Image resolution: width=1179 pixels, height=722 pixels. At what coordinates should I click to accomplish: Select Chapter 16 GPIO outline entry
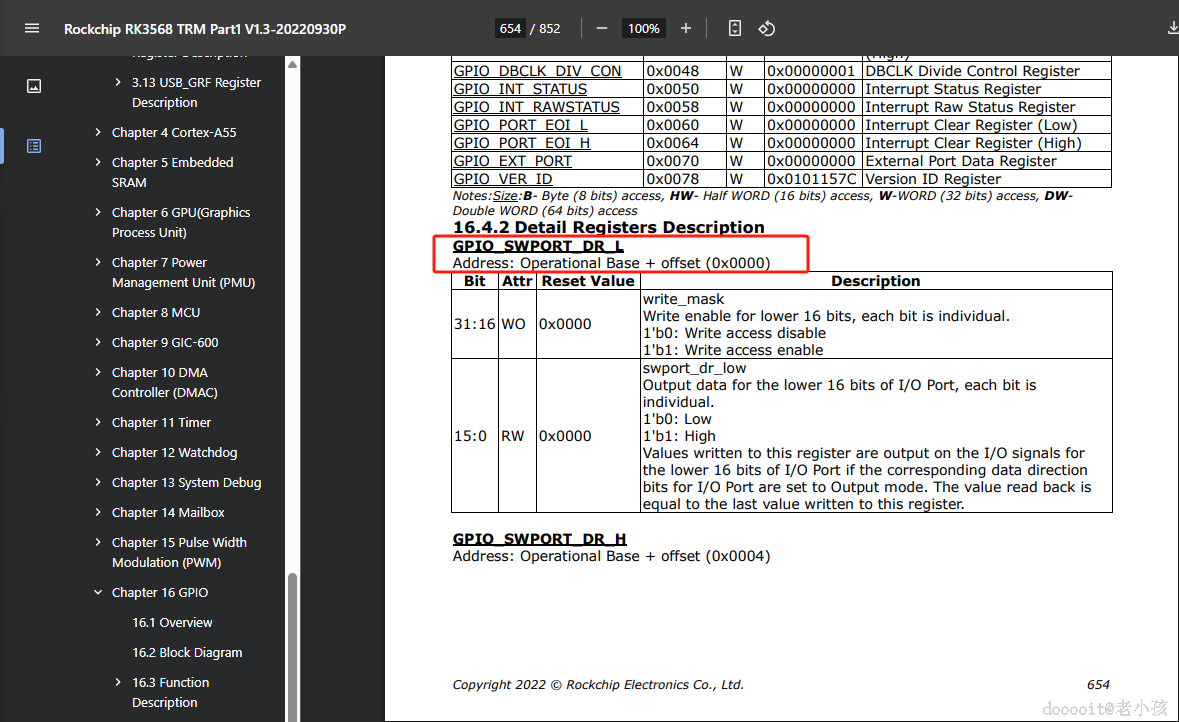coord(159,593)
